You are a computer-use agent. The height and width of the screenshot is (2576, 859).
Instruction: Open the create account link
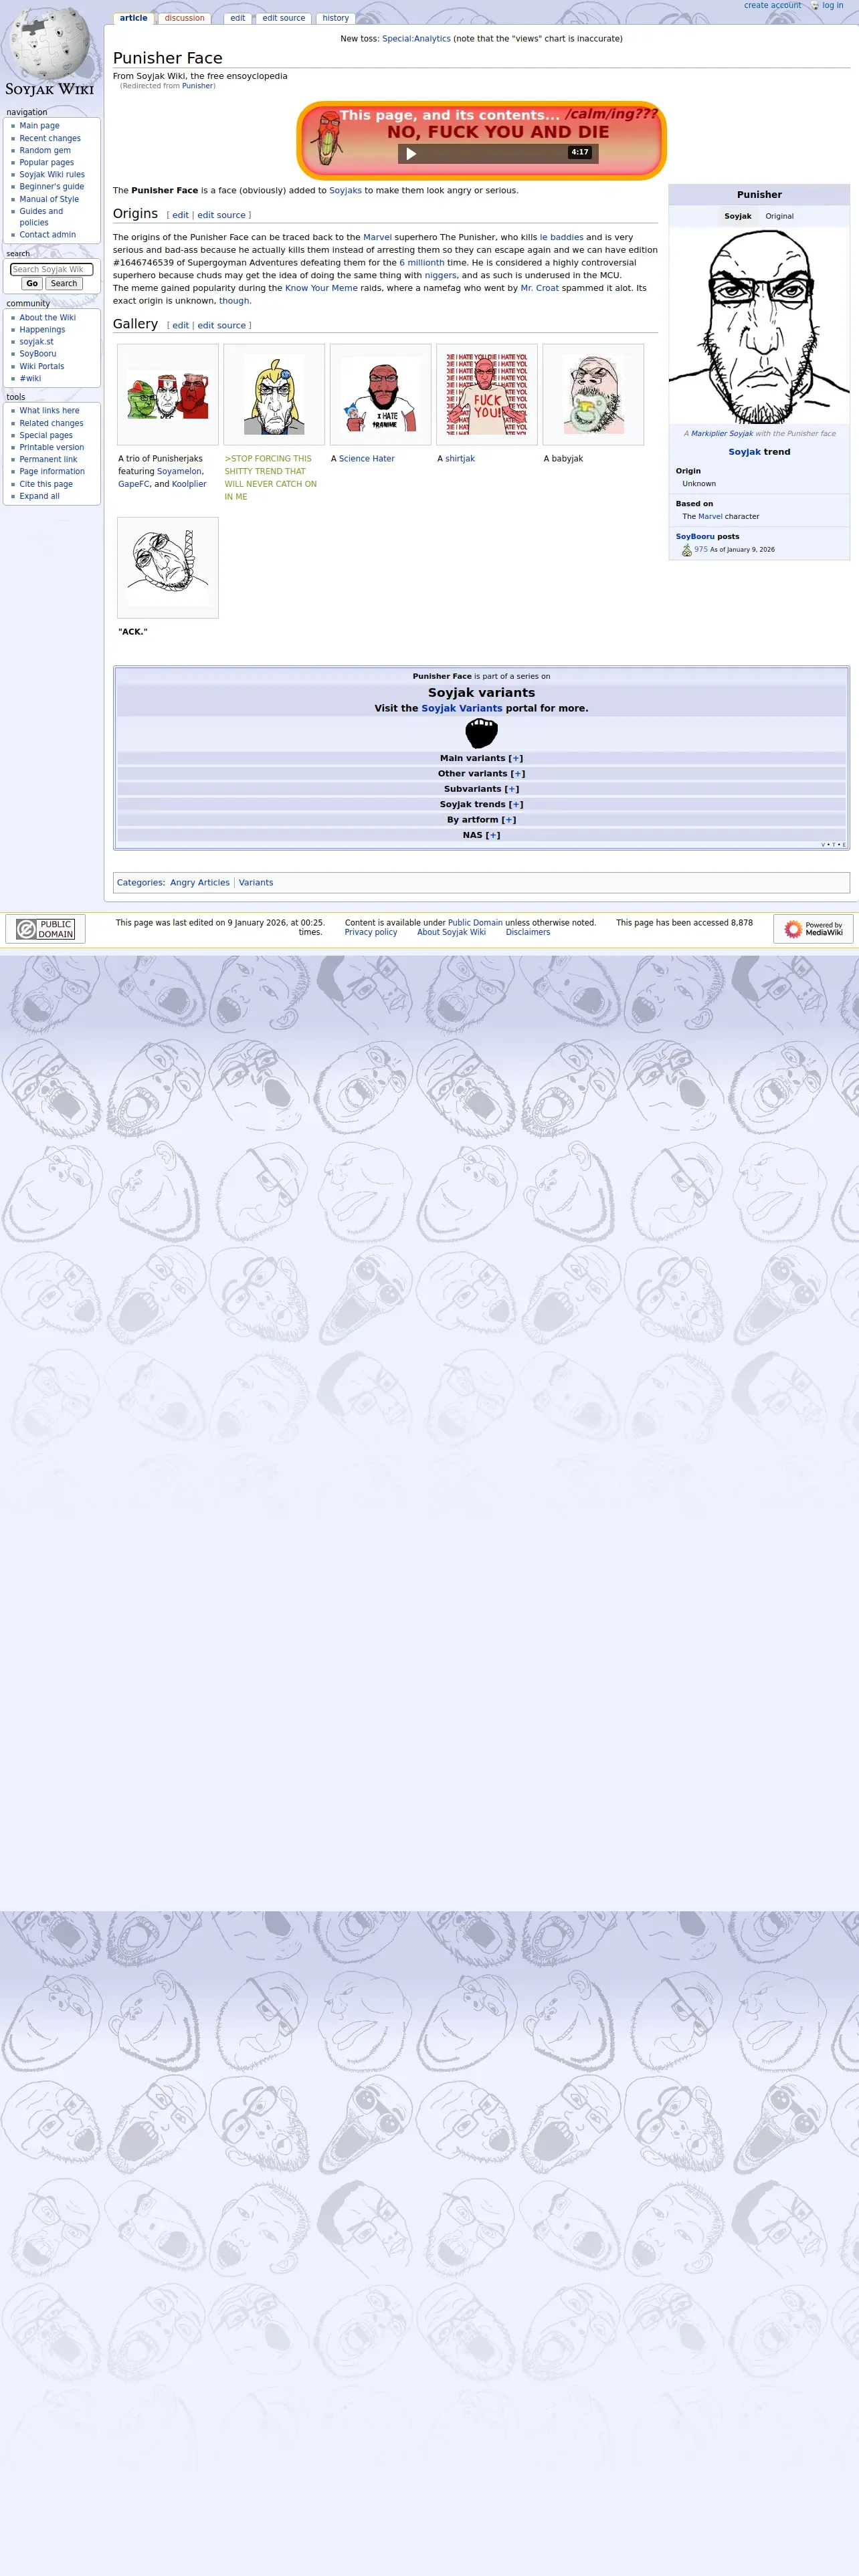click(x=772, y=6)
